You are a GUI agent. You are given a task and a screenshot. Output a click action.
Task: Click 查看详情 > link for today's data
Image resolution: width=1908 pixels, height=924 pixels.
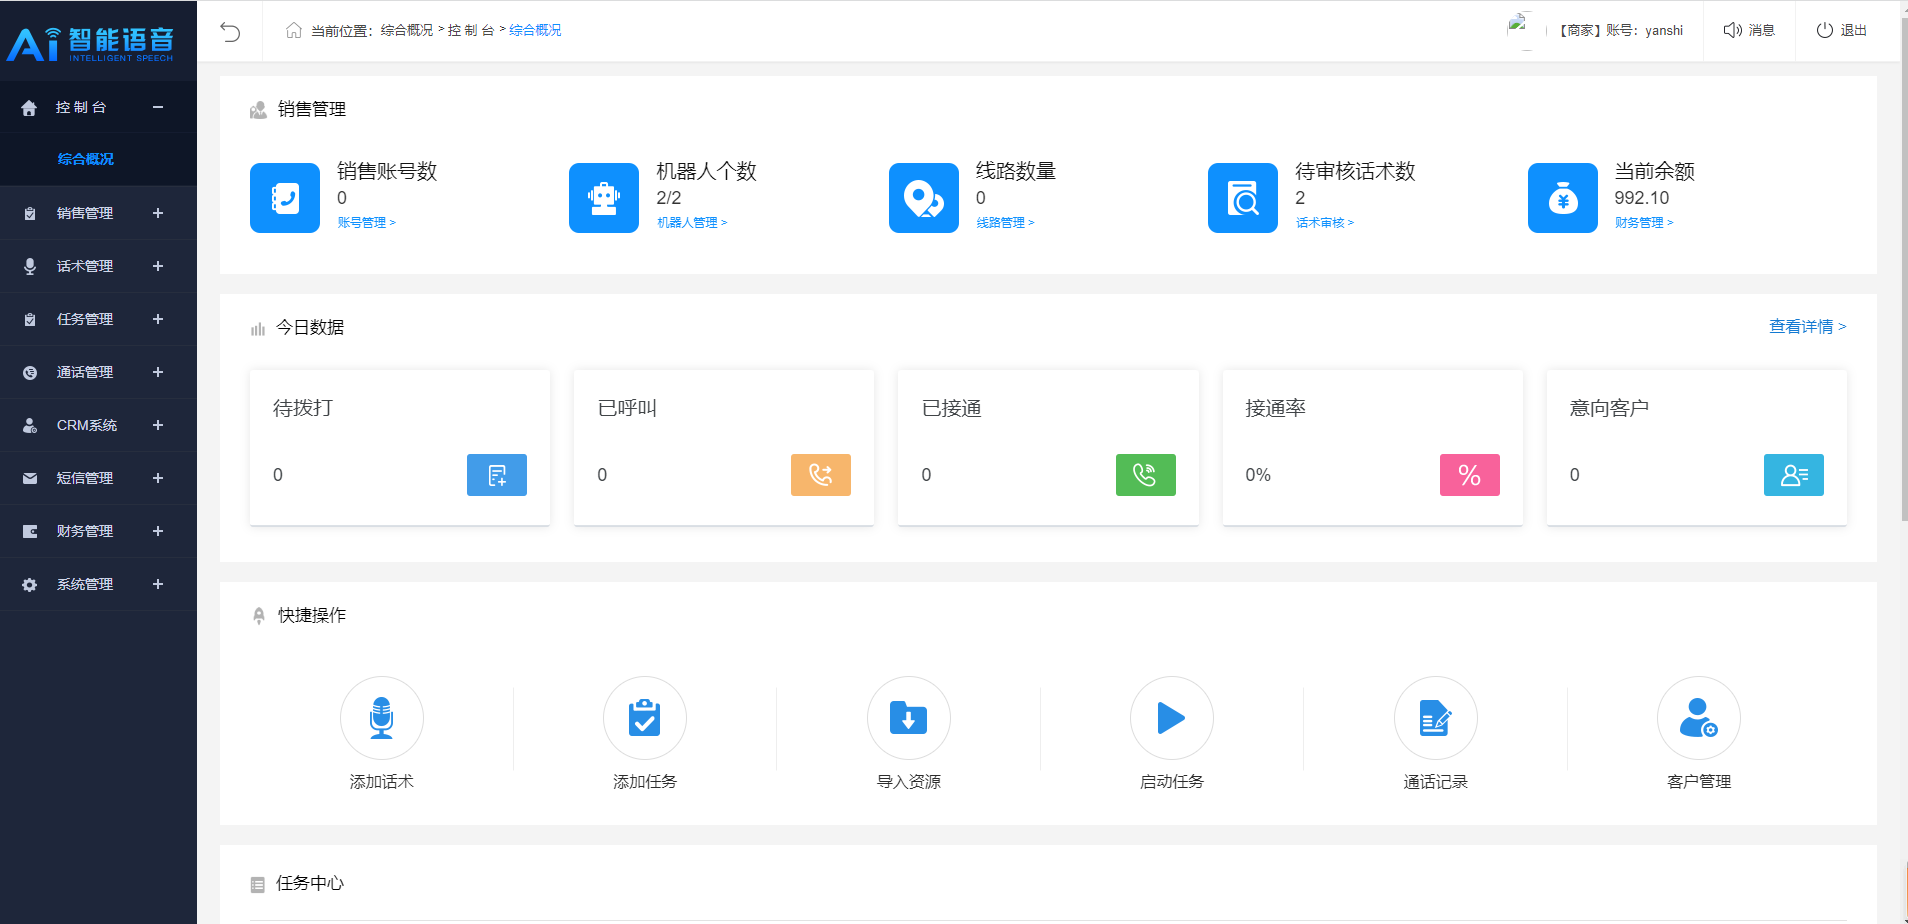click(x=1808, y=327)
